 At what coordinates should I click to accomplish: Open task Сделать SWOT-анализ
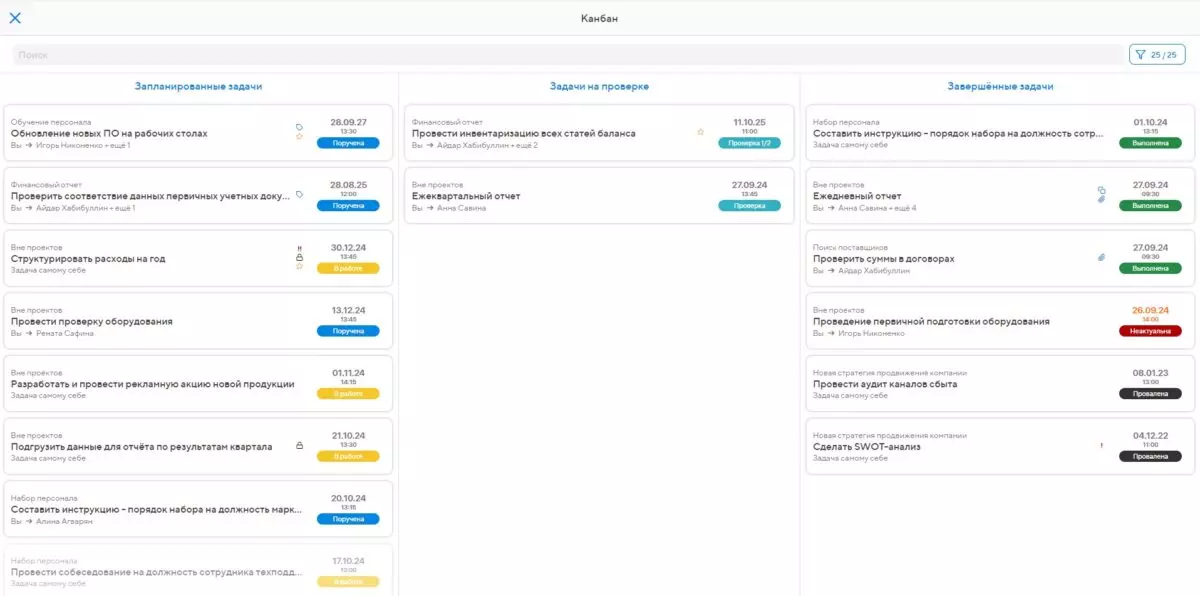point(867,447)
